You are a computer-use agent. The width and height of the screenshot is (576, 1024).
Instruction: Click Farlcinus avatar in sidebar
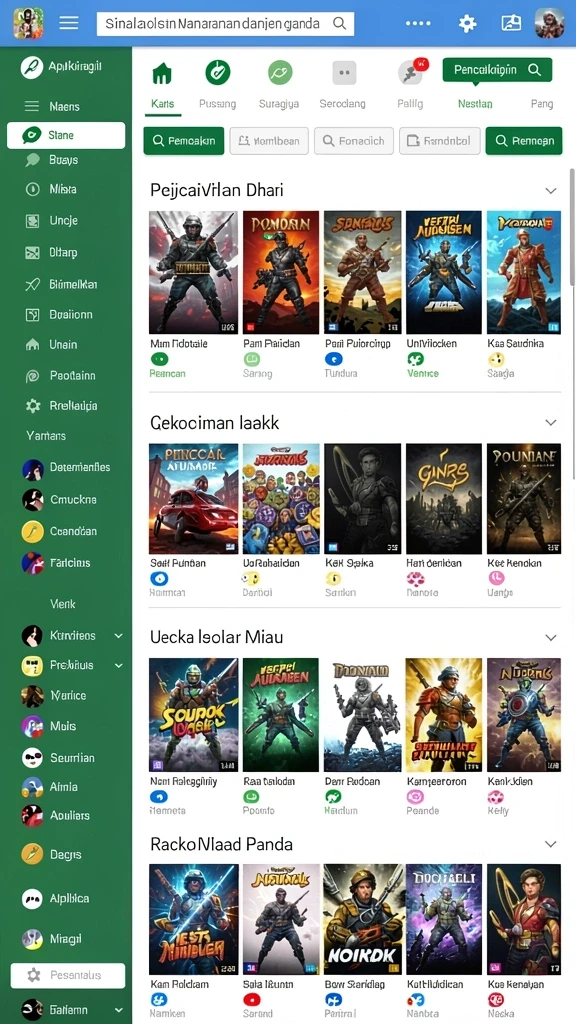pos(33,563)
